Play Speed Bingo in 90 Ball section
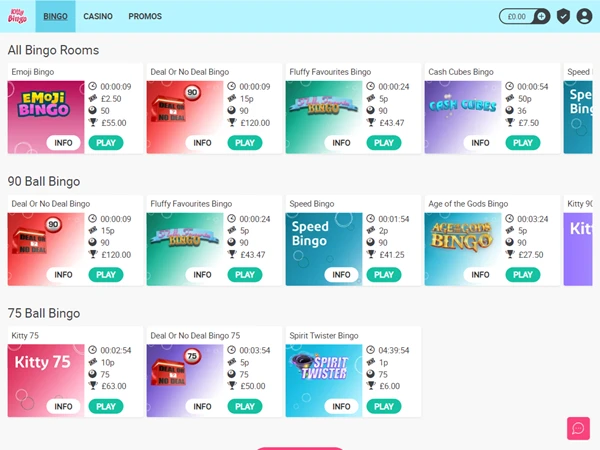This screenshot has height=450, width=600. click(x=384, y=274)
